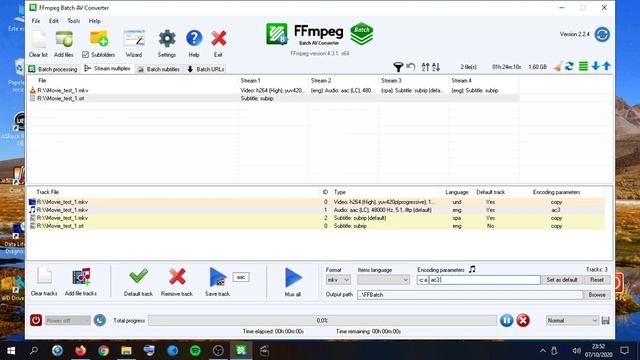Open File Explorer from the taskbar

127,350
